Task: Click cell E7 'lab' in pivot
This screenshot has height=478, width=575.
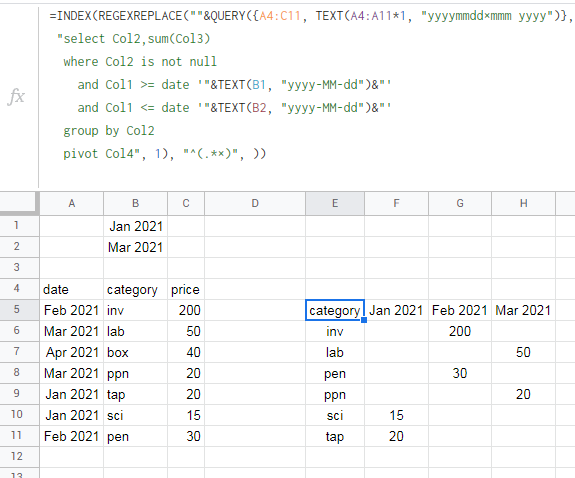Action: tap(335, 352)
